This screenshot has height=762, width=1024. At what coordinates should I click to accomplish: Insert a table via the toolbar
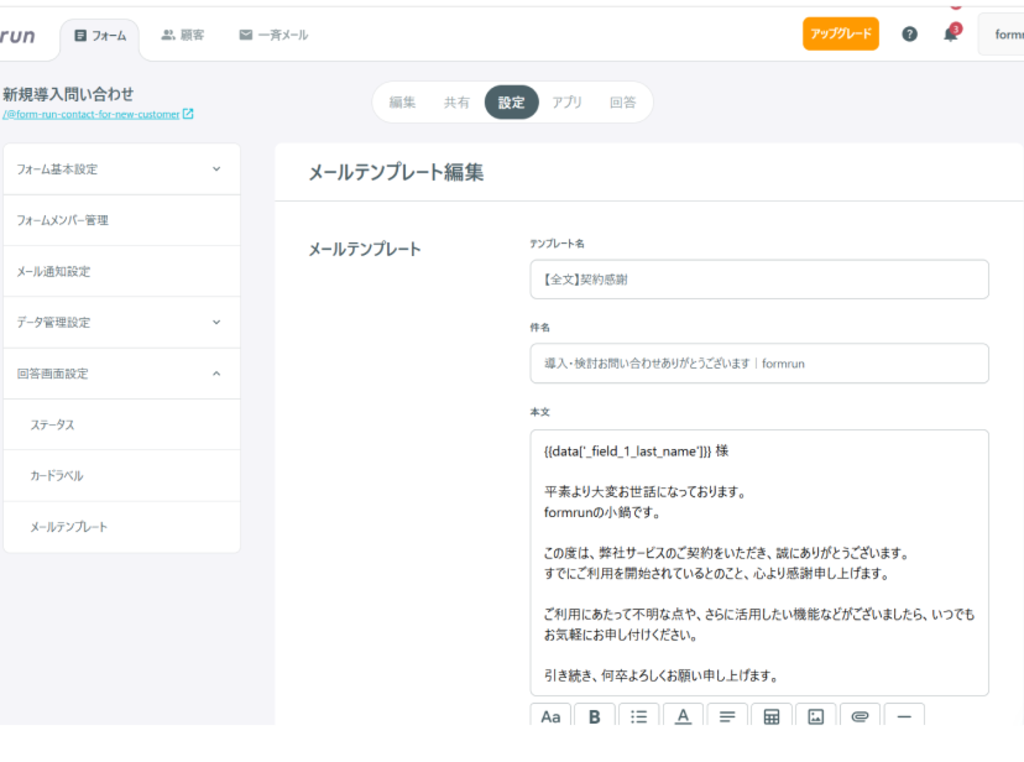pos(771,716)
